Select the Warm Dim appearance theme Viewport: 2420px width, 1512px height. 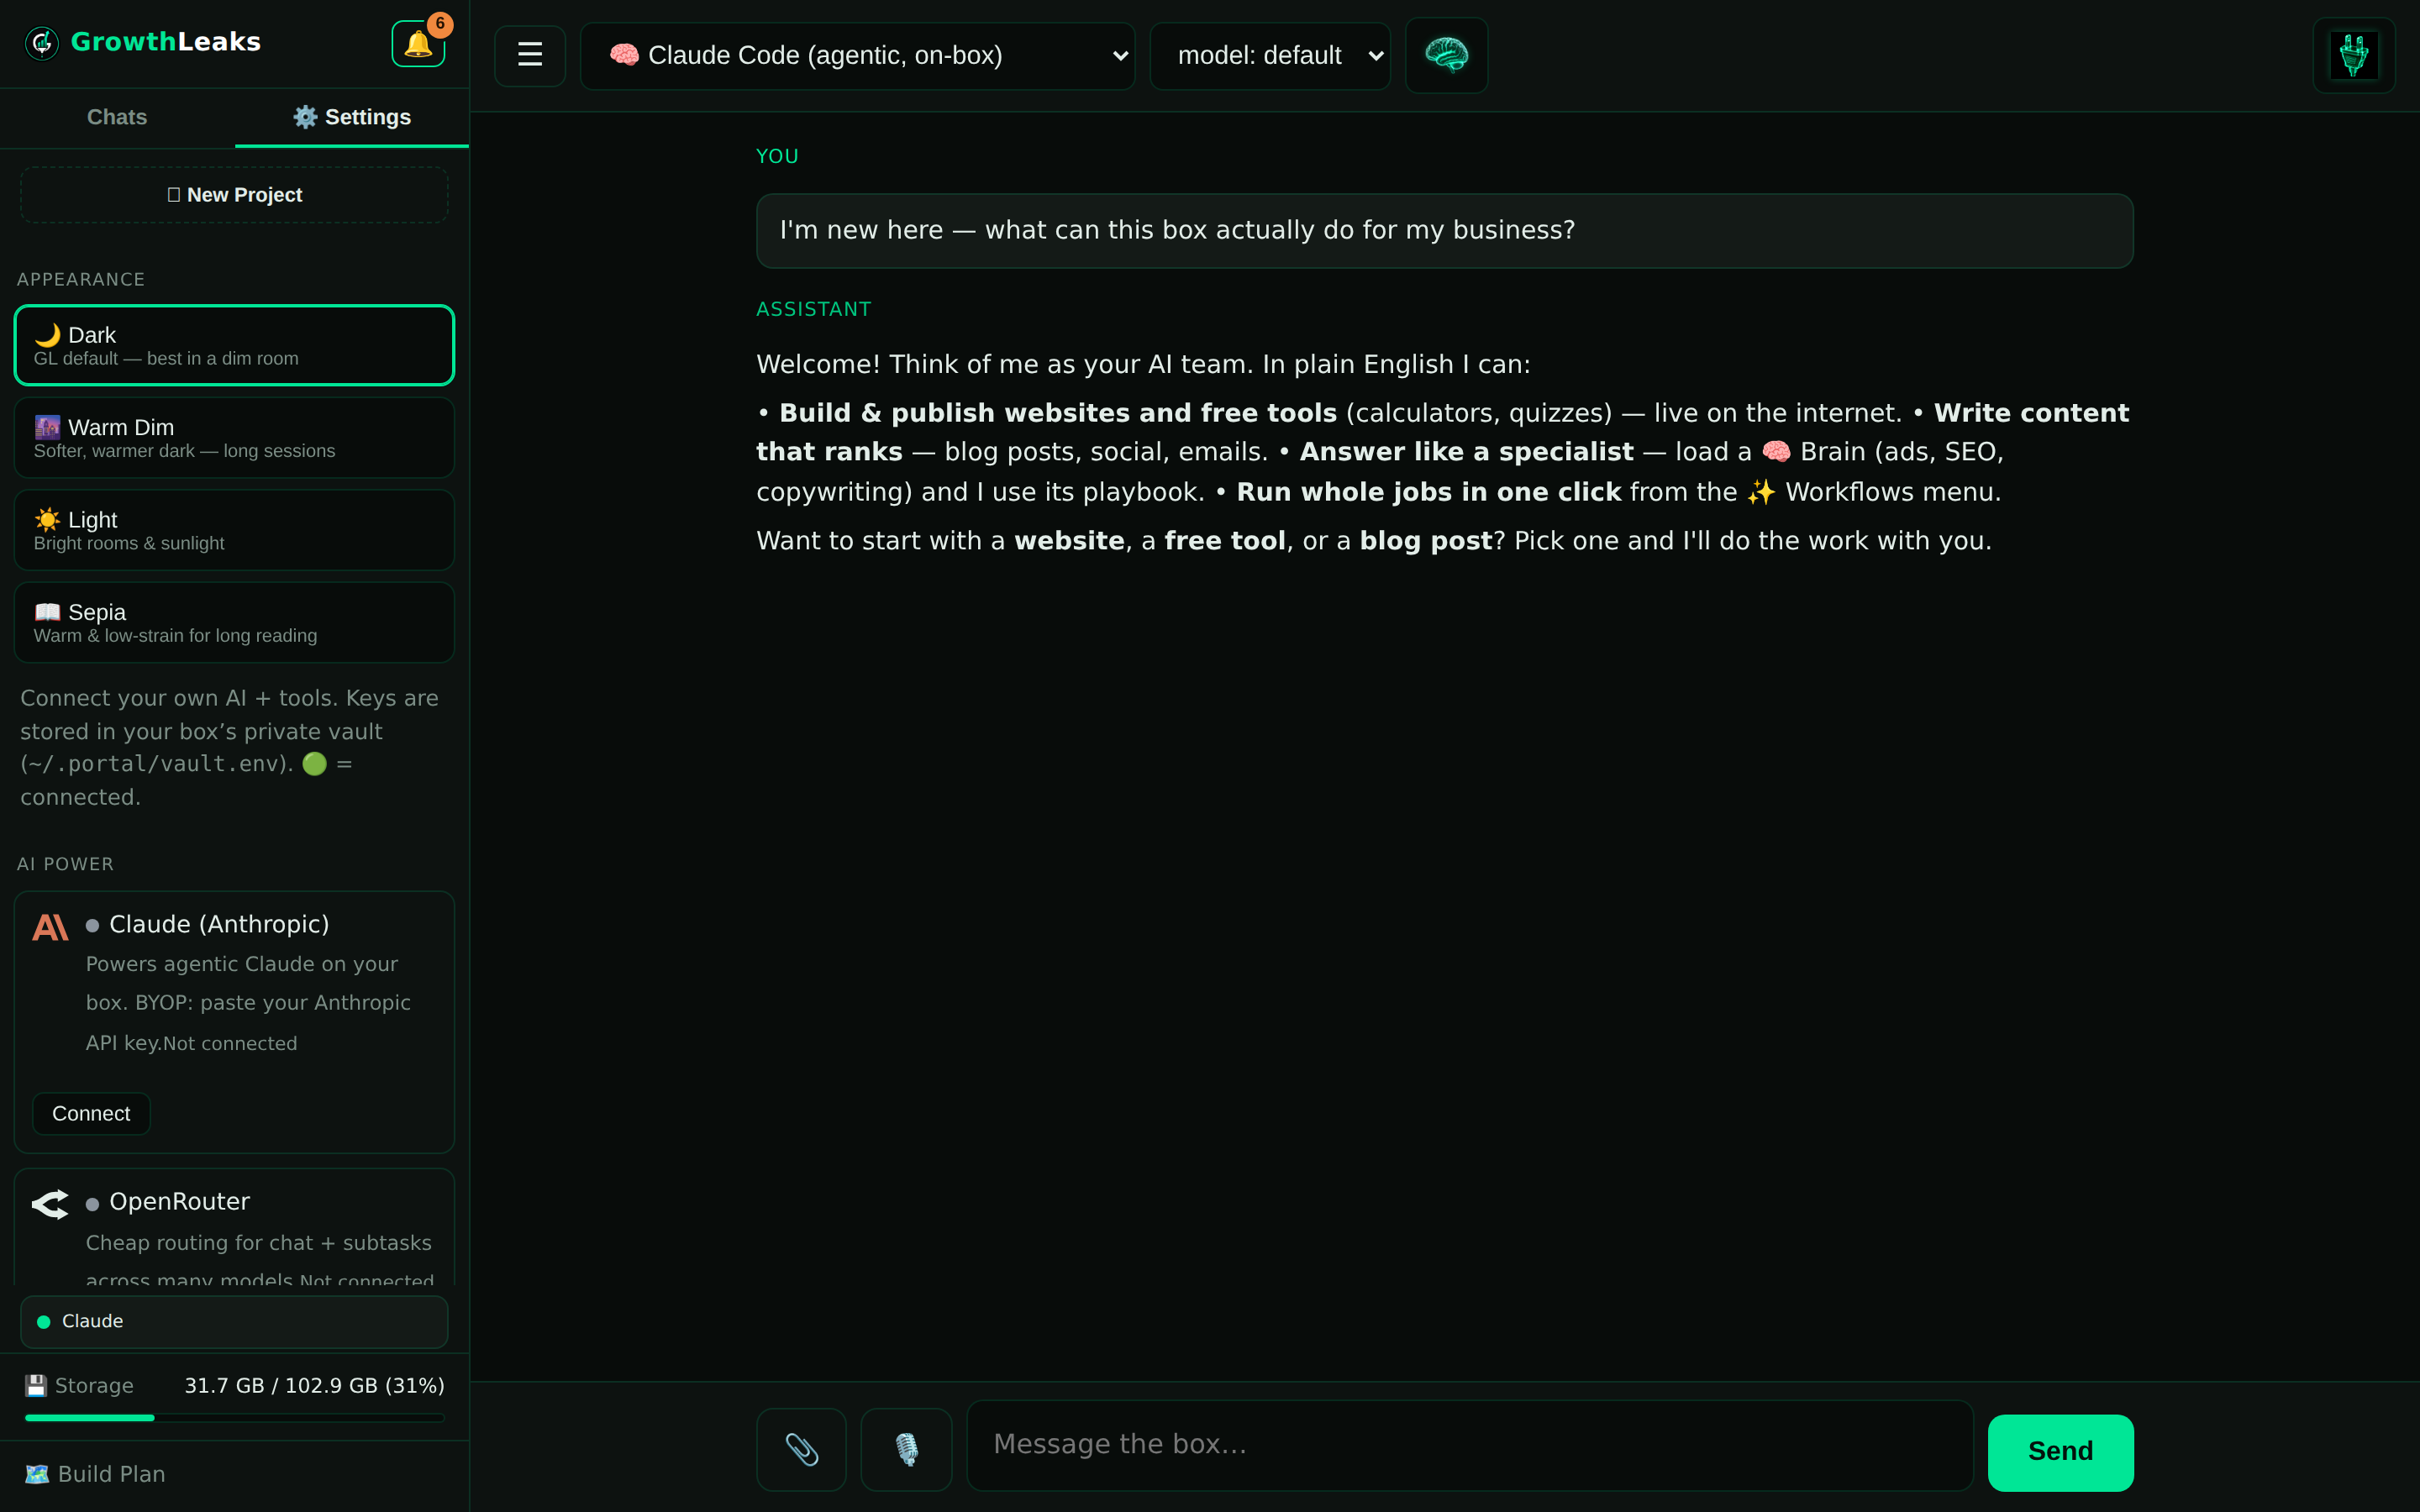click(x=234, y=438)
